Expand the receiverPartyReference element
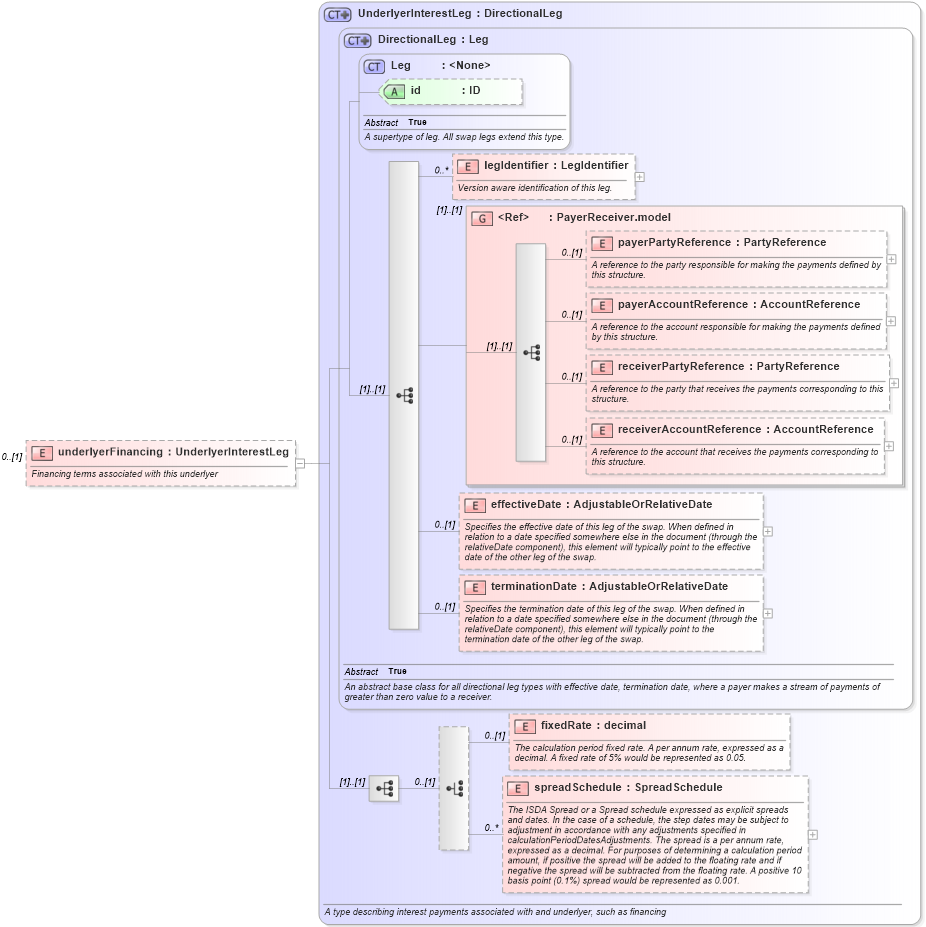Image resolution: width=926 pixels, height=927 pixels. click(x=895, y=383)
